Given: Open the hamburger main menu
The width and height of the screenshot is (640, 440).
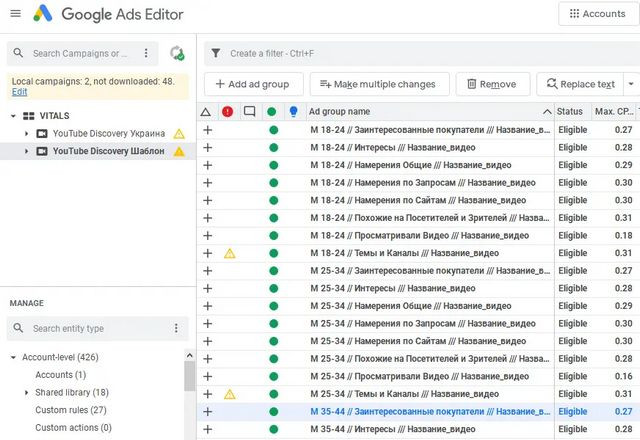Looking at the screenshot, I should pyautogui.click(x=16, y=13).
